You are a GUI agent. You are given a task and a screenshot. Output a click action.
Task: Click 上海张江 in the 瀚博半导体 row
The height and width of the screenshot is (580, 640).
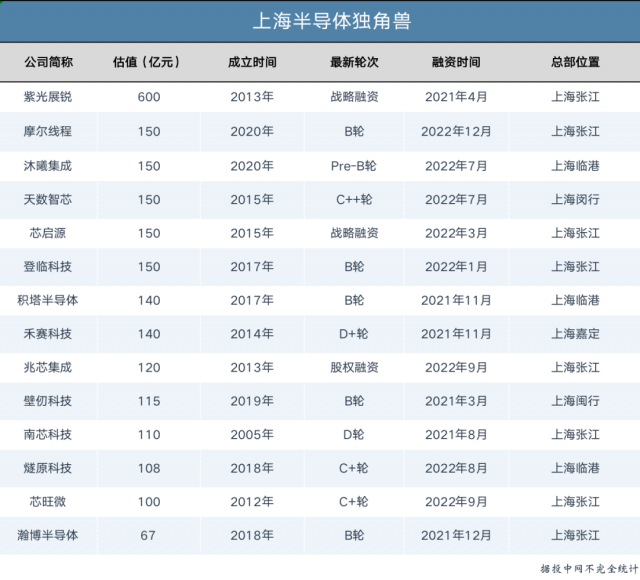click(576, 535)
